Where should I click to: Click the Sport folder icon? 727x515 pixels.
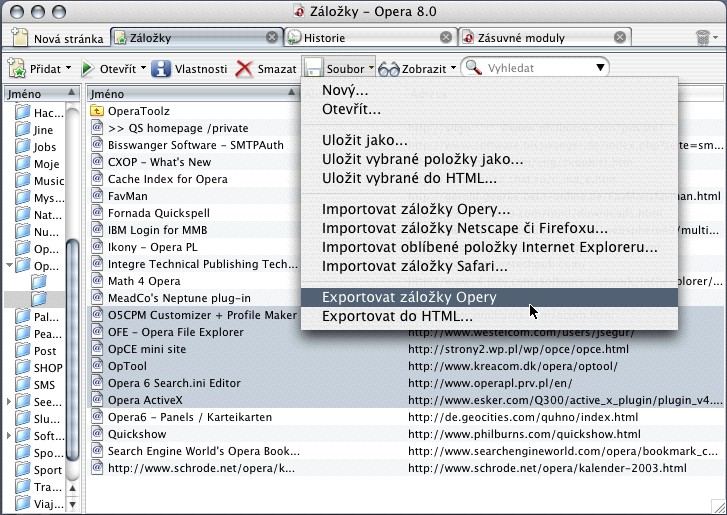click(22, 469)
